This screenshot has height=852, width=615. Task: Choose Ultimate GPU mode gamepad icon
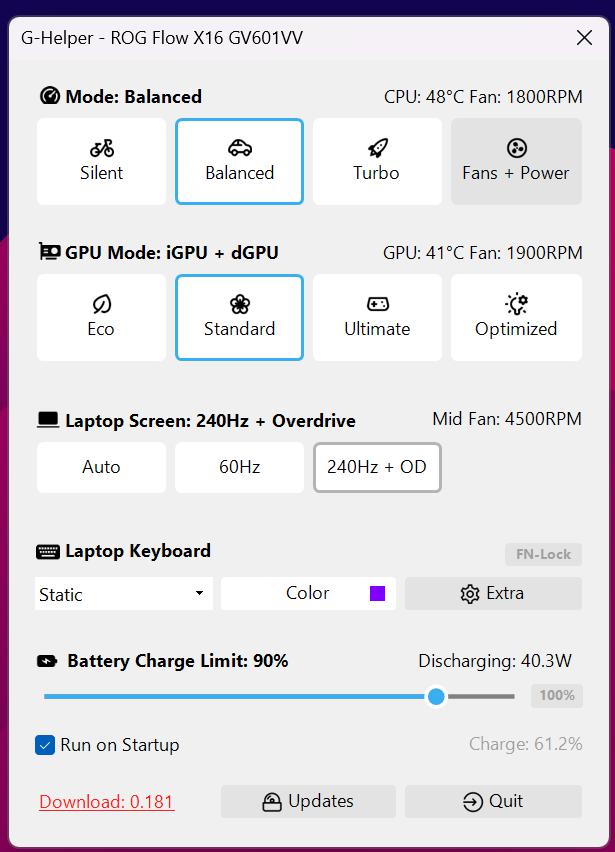click(x=377, y=317)
